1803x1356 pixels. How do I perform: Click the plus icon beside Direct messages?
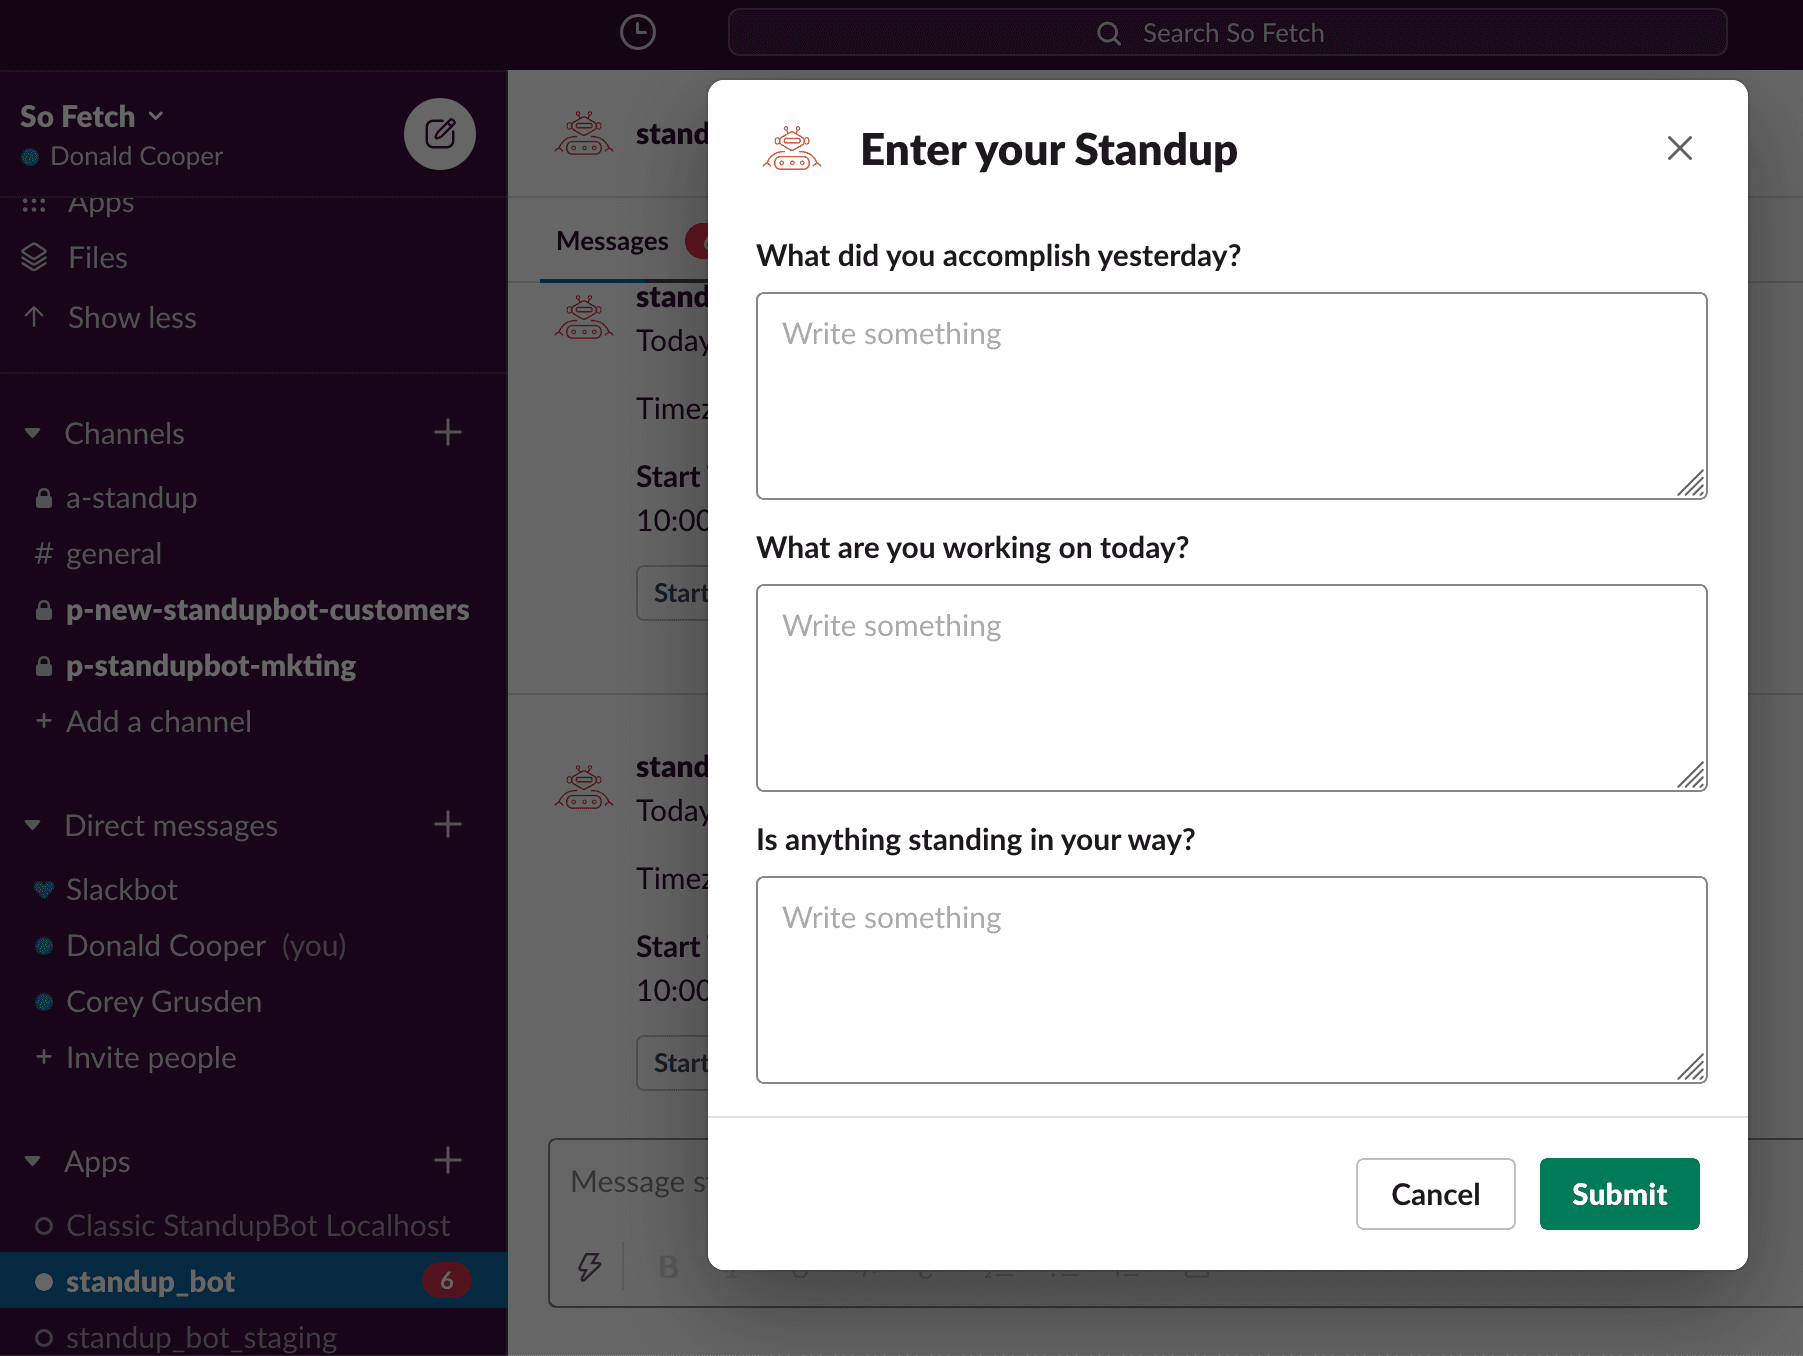click(x=448, y=825)
